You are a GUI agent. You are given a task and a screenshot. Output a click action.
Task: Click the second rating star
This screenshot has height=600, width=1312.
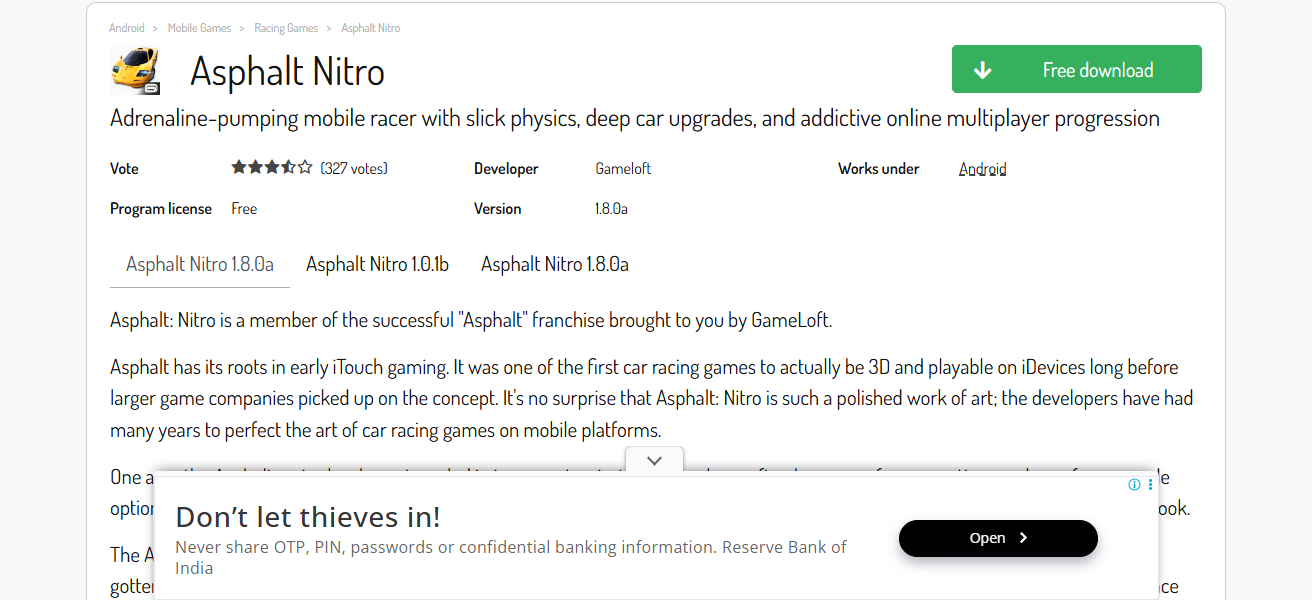(253, 167)
